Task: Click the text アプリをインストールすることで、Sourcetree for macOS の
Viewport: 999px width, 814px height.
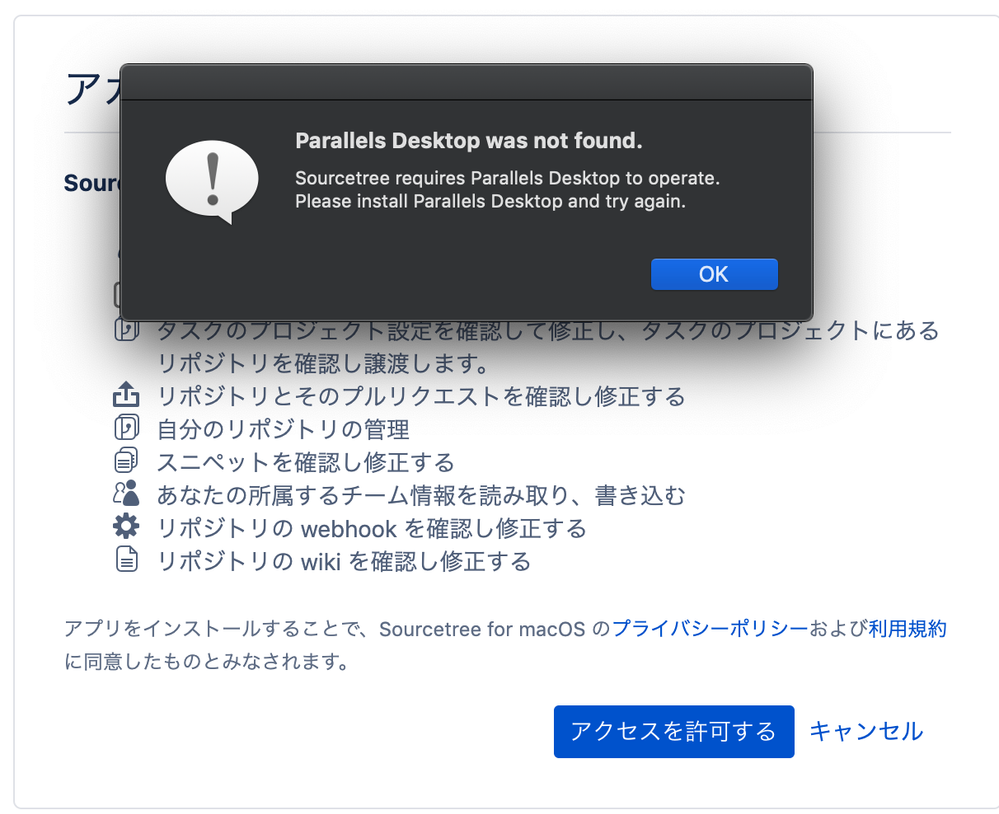Action: [x=338, y=629]
